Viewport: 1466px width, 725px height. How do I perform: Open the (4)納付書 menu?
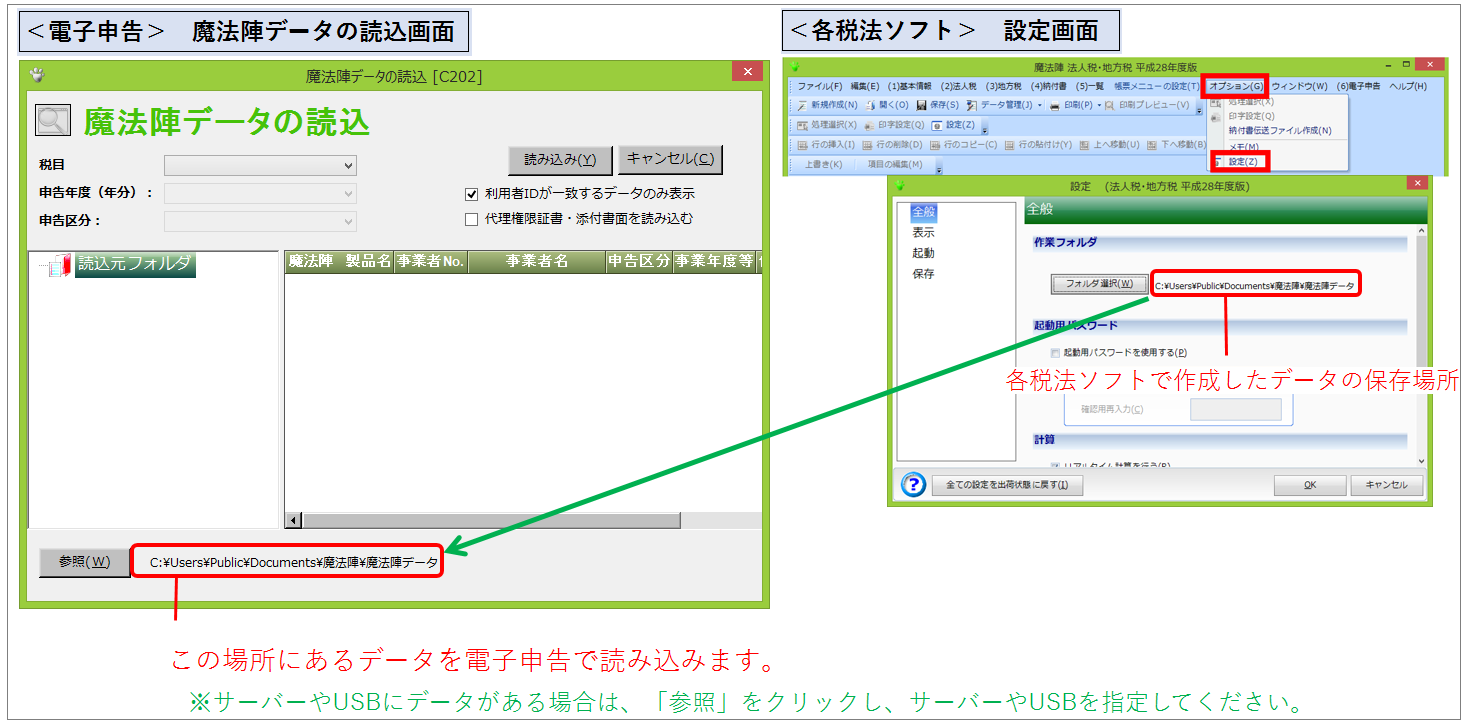[x=1048, y=86]
